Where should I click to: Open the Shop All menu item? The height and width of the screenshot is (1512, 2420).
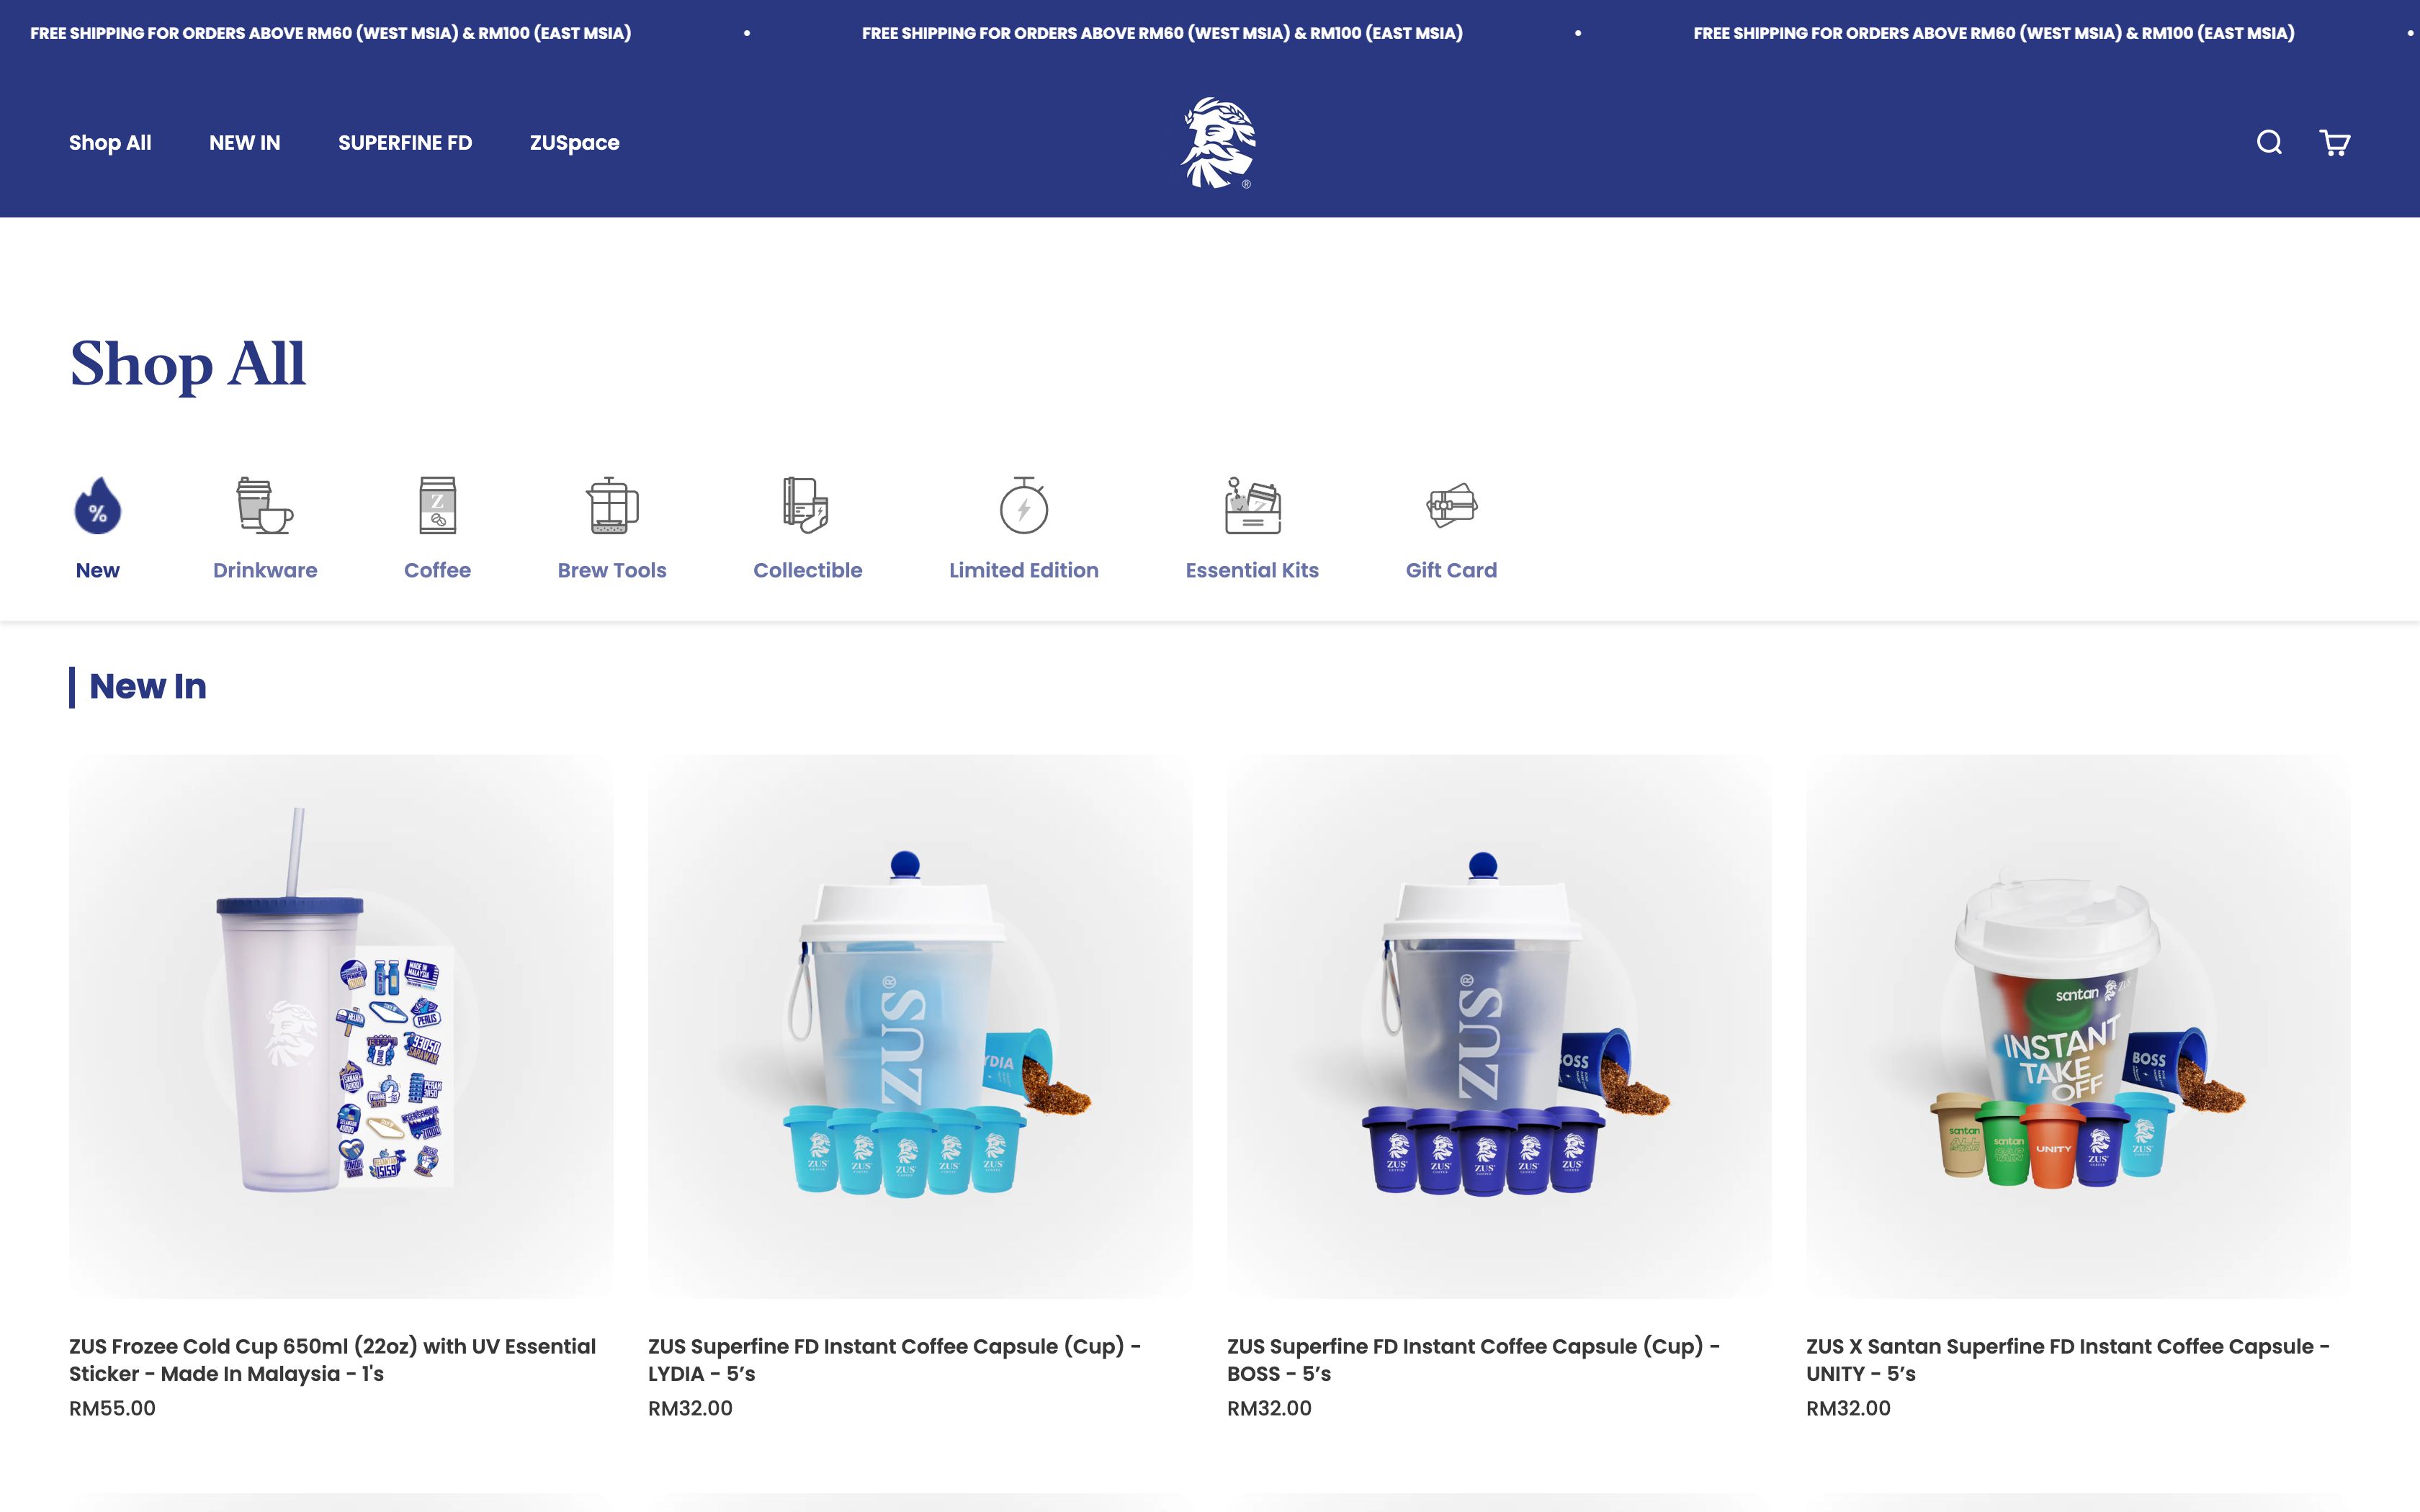110,142
